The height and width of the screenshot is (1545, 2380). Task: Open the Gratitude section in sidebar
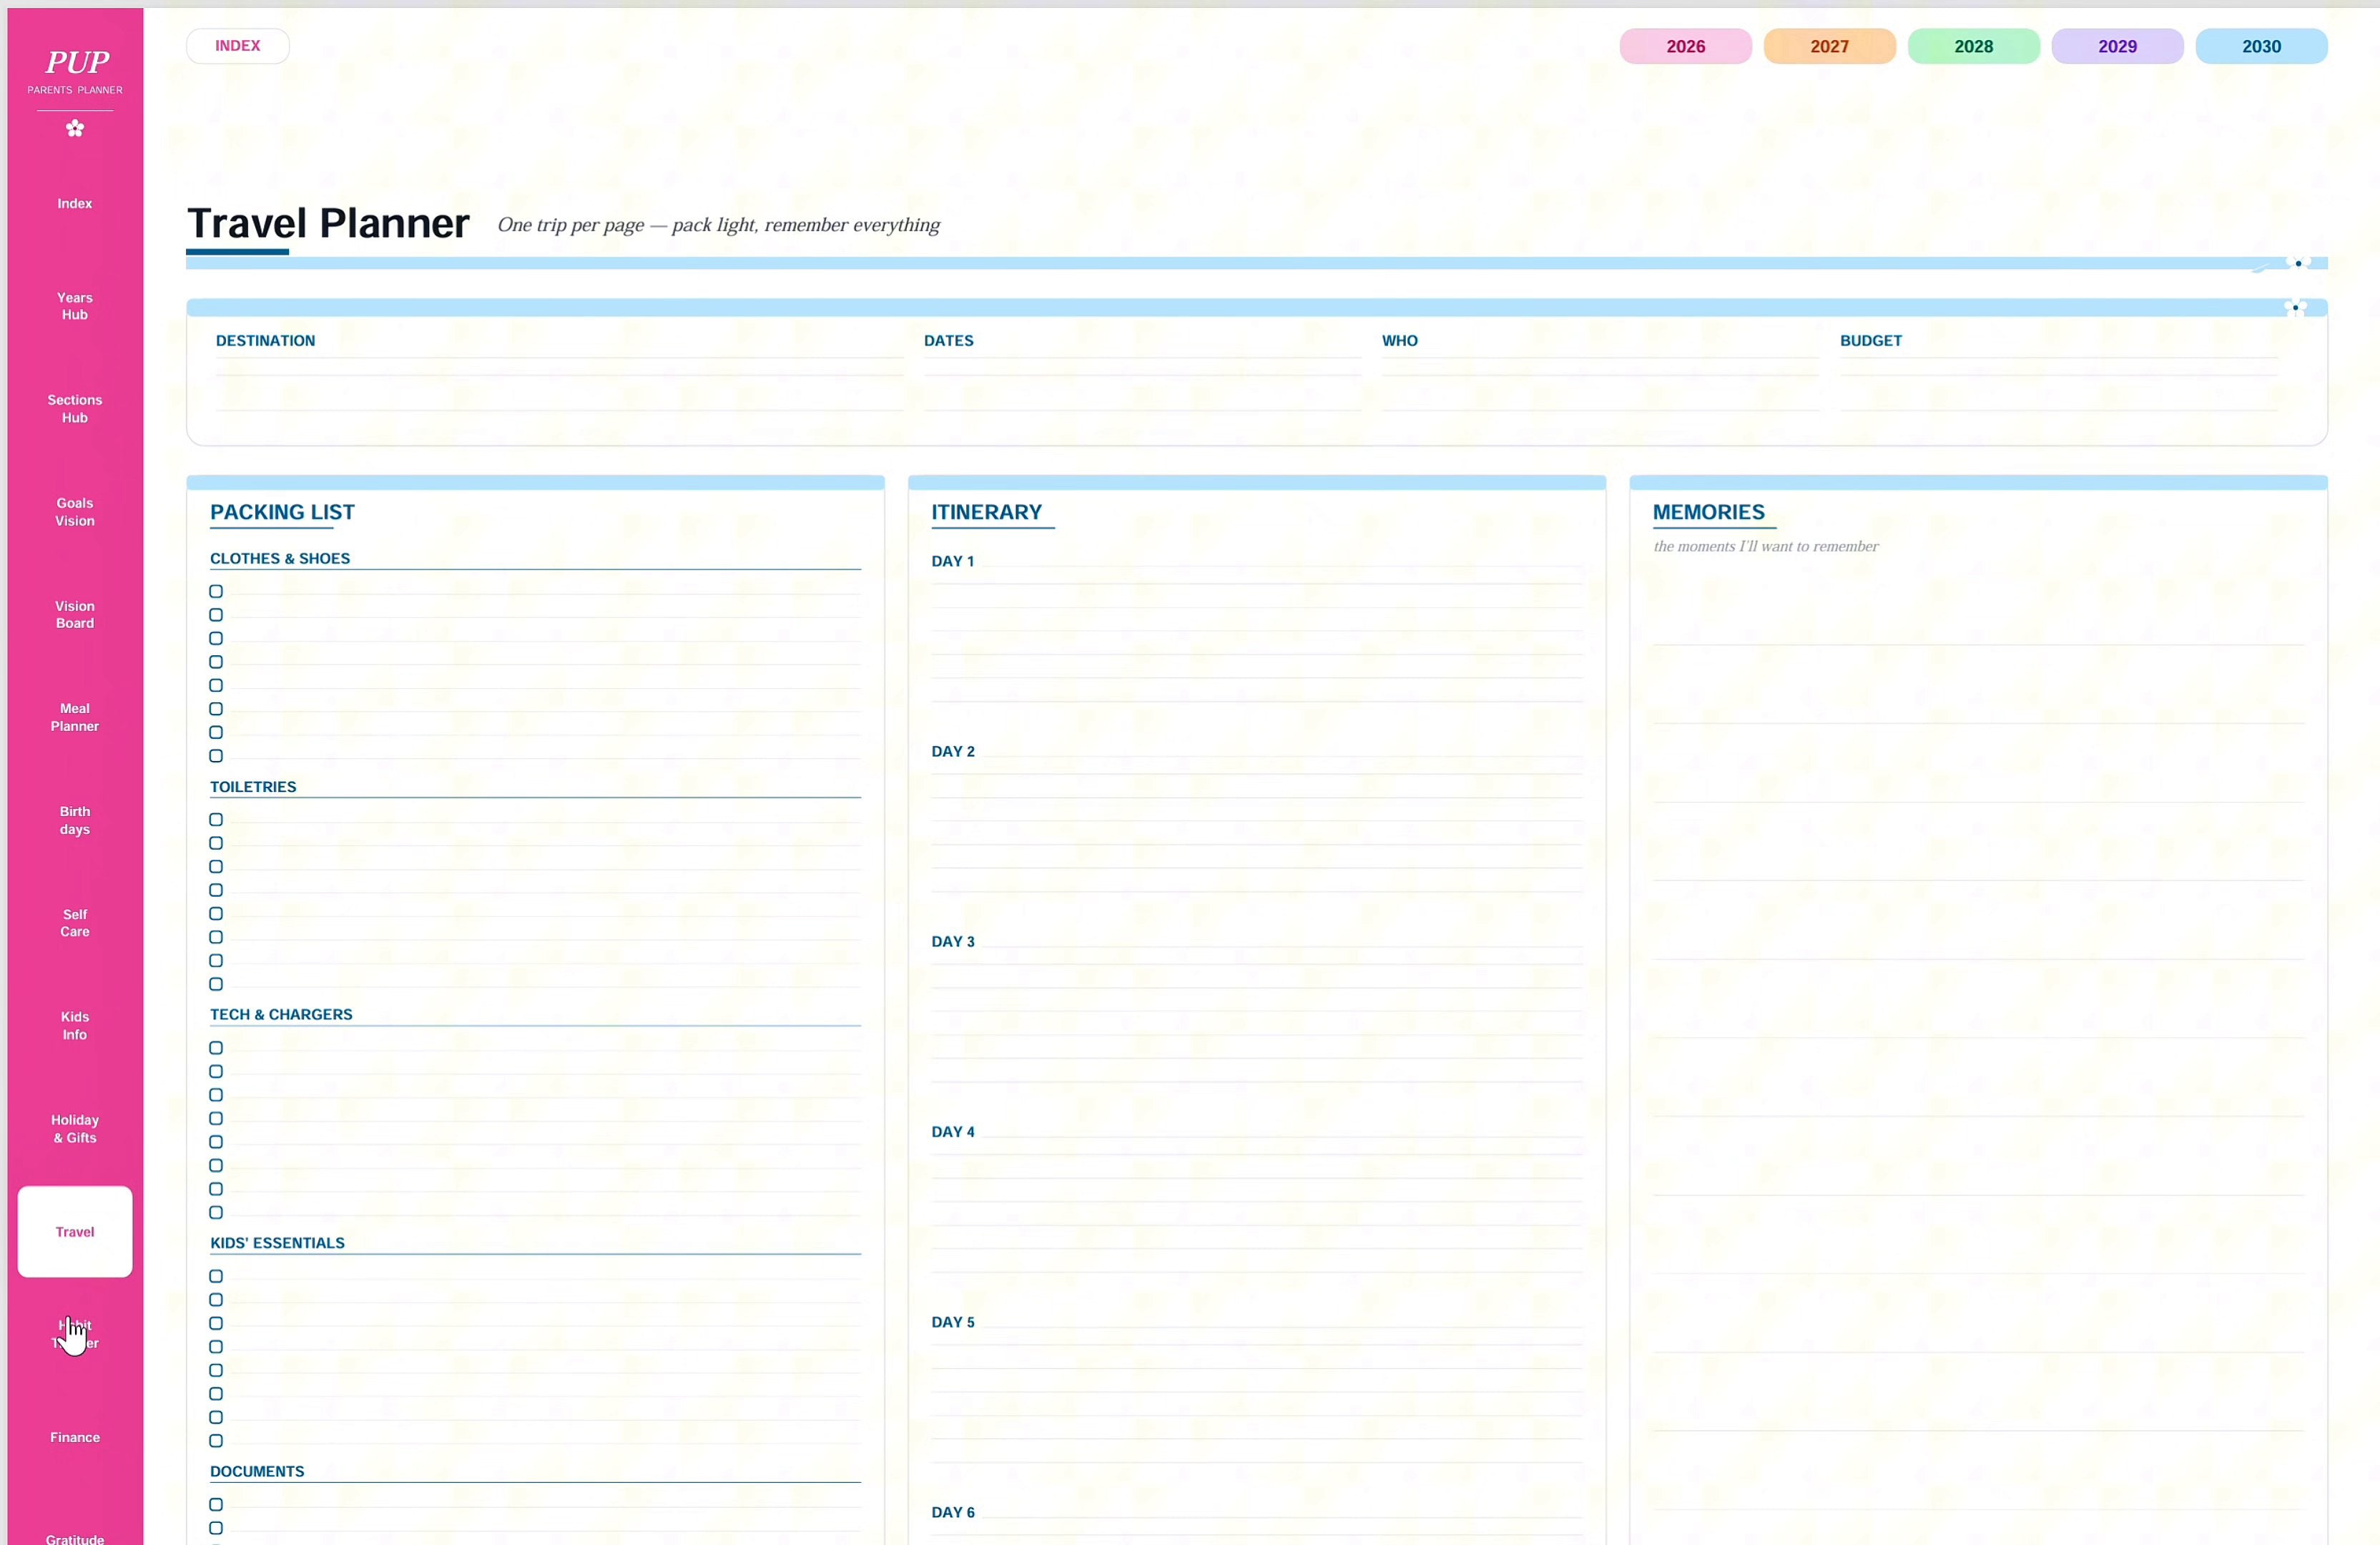click(x=75, y=1538)
